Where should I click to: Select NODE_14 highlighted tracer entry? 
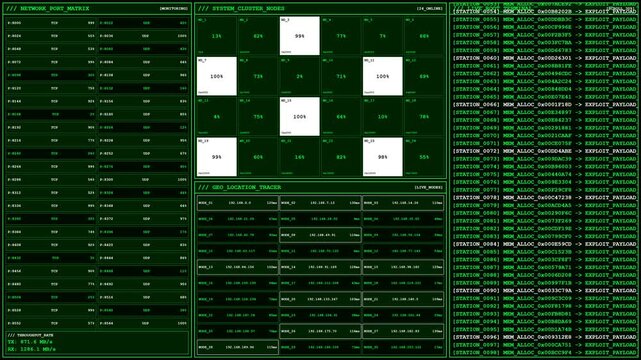click(320, 267)
